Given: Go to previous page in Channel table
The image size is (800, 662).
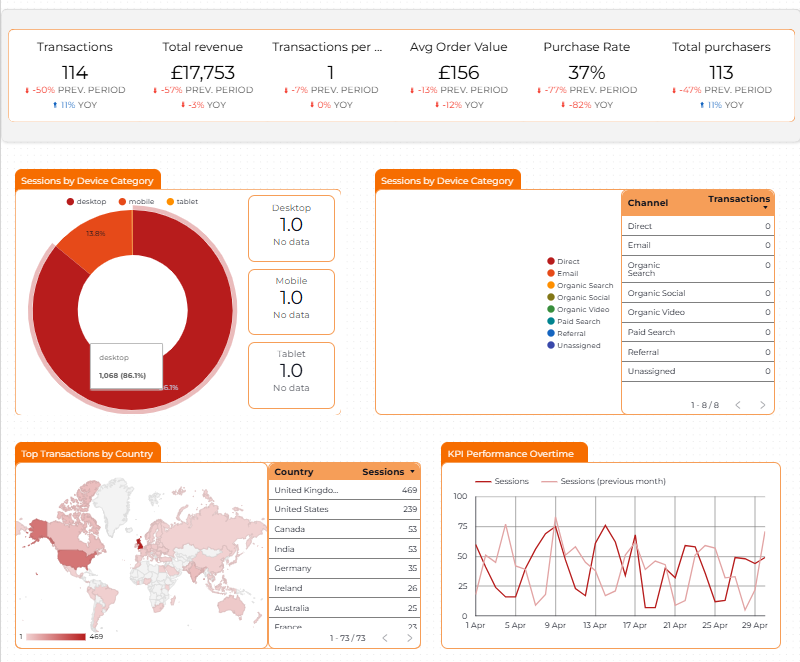Looking at the screenshot, I should (x=738, y=405).
